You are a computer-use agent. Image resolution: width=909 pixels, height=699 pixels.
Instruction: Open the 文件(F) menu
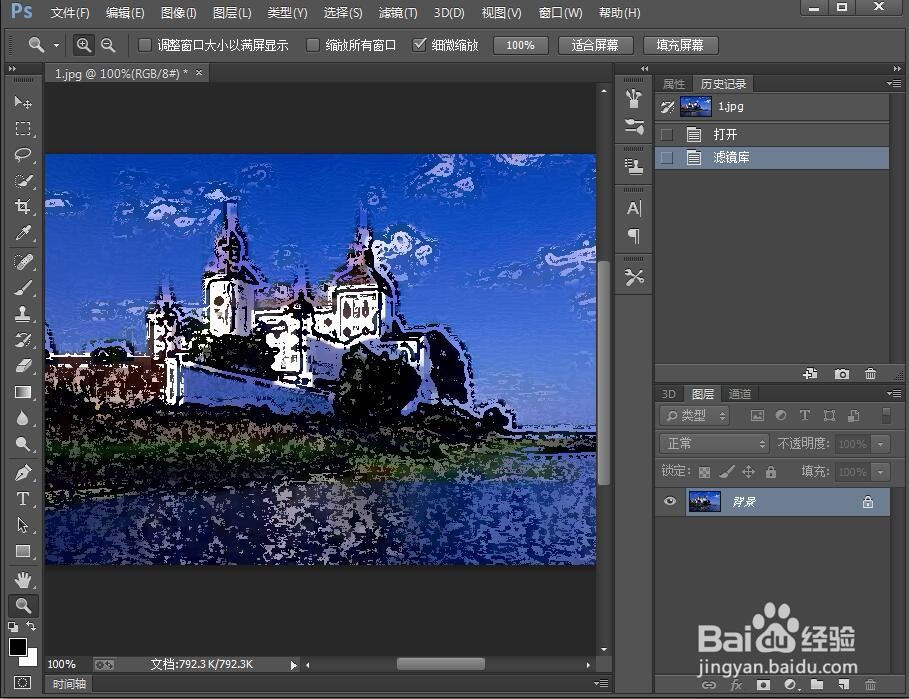tap(70, 12)
